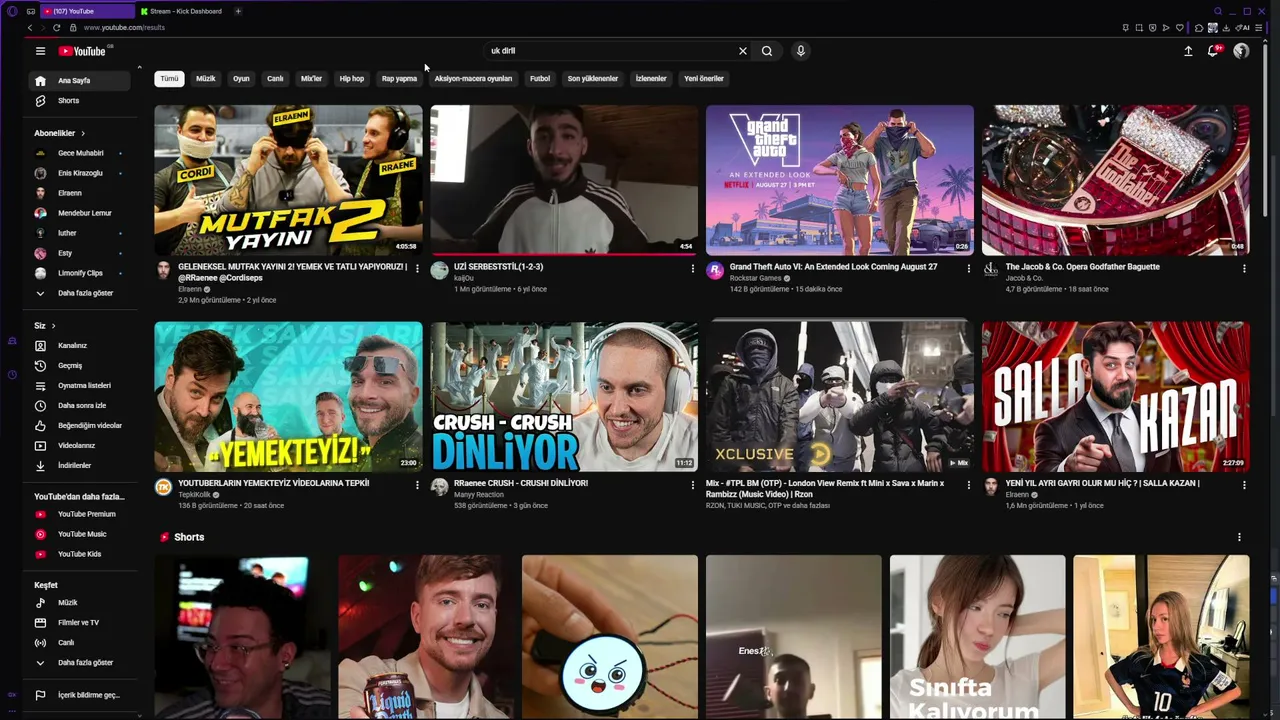
Task: Reload the page in the browser
Action: coord(56,28)
